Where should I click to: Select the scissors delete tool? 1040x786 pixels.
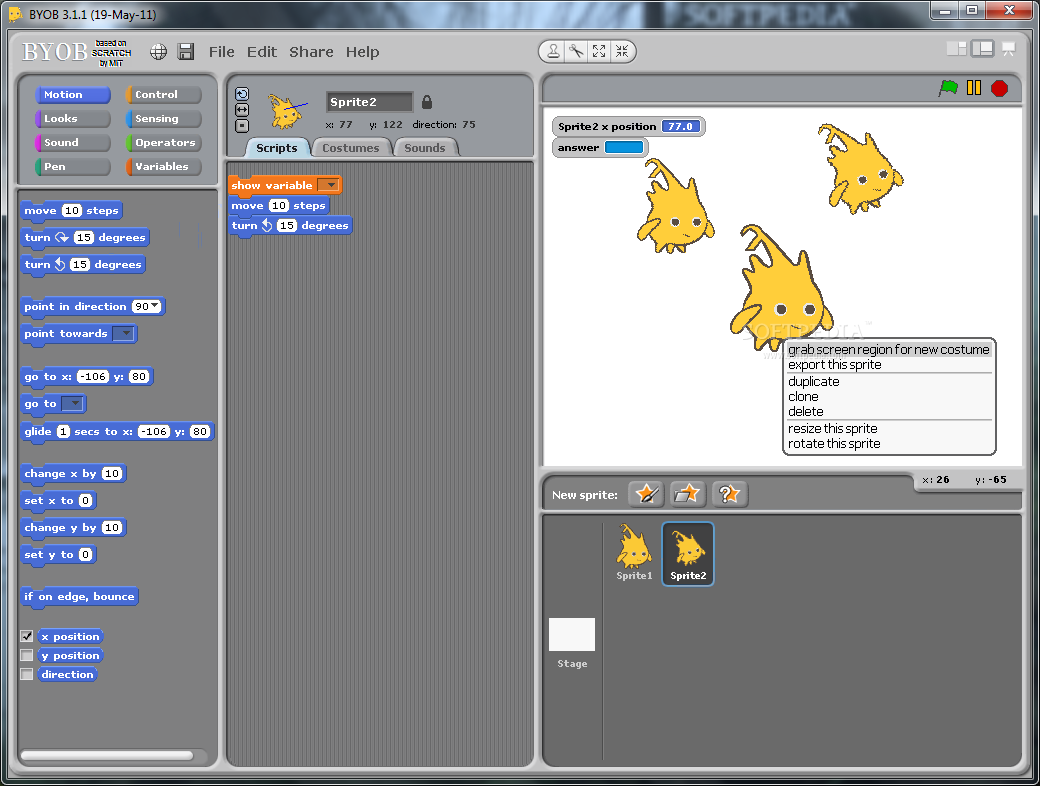click(576, 51)
